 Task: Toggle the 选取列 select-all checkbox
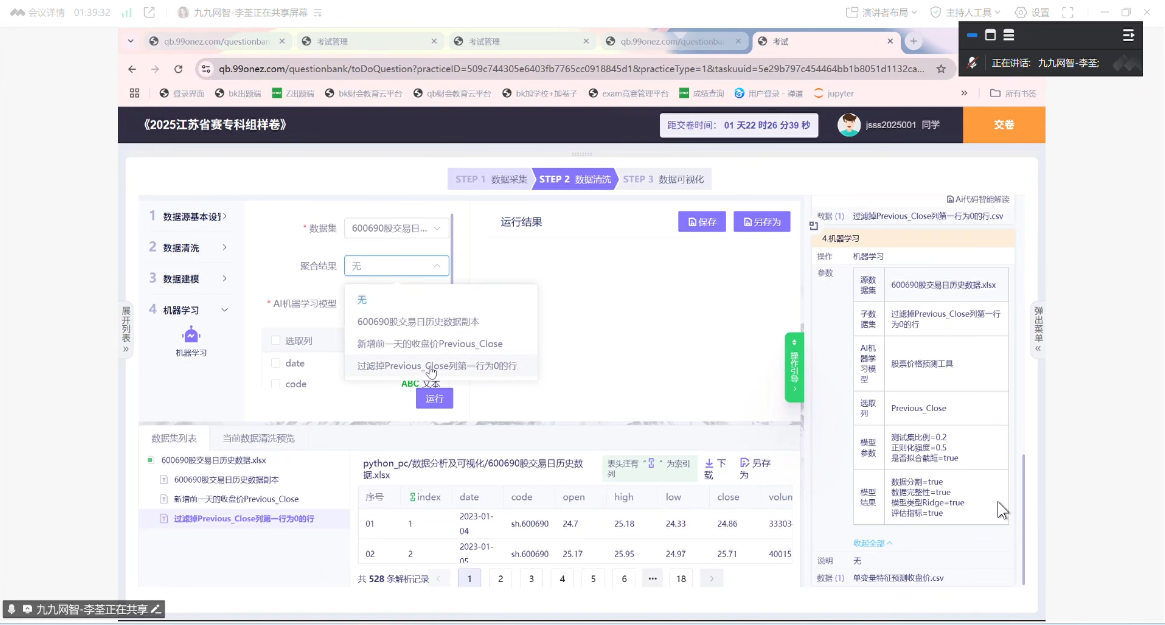pos(275,341)
